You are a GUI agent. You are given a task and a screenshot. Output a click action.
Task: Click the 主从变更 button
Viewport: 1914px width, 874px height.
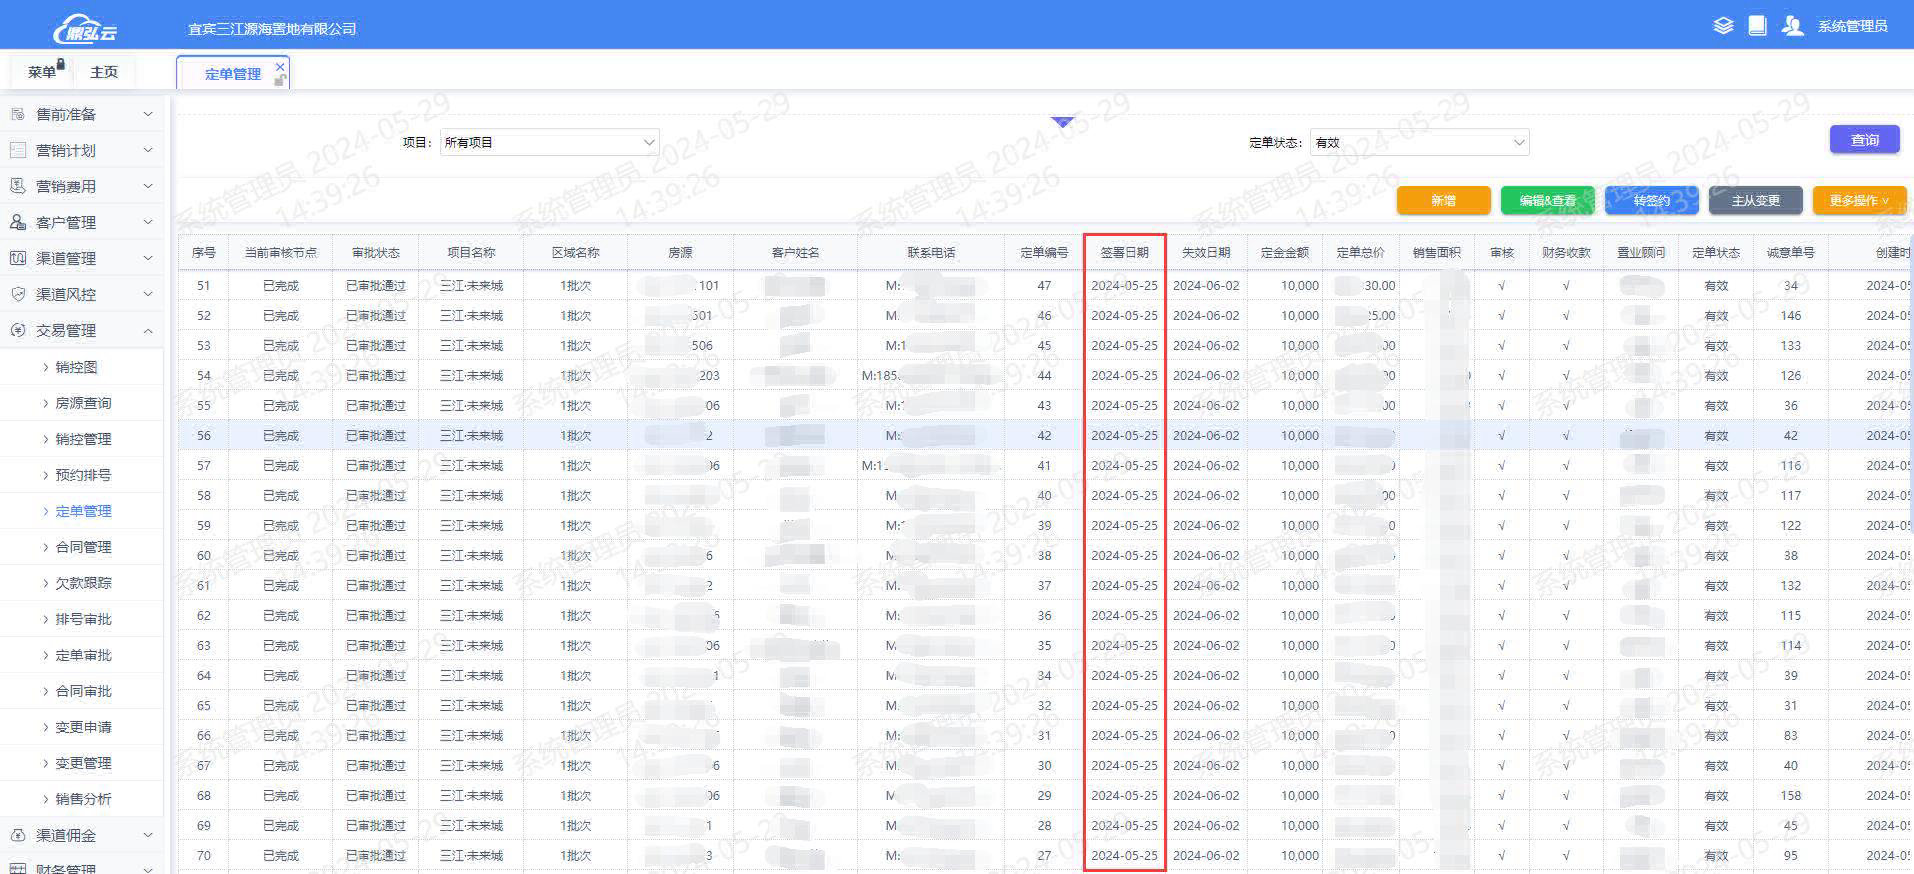click(1755, 200)
